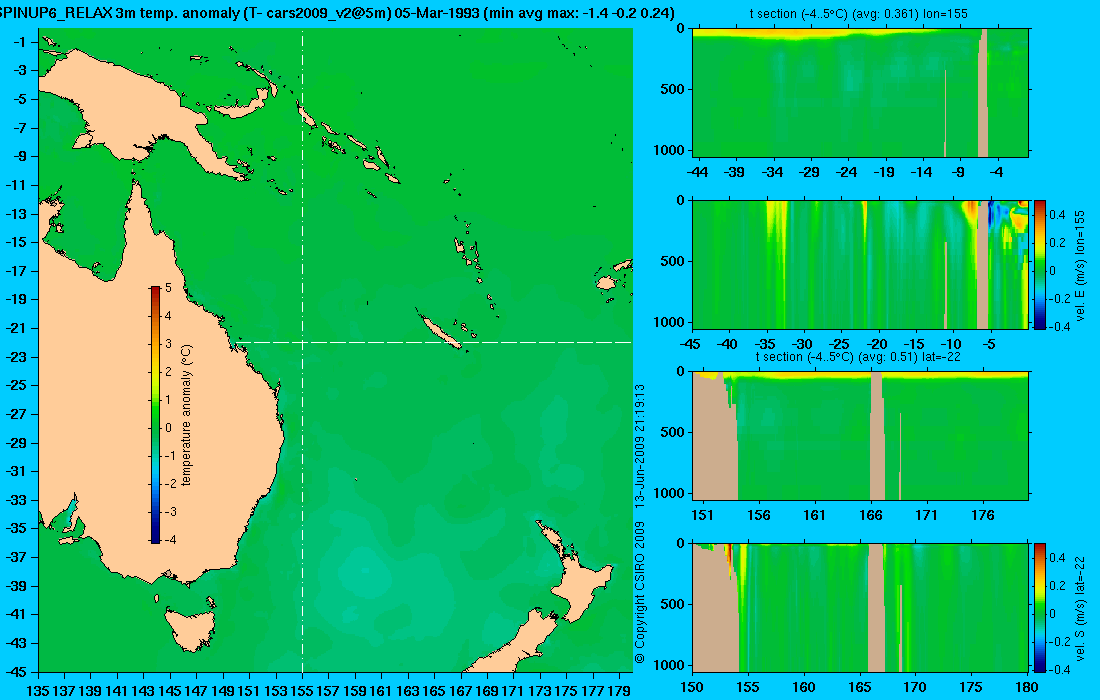Click the tan land column in top temperature section
Image resolution: width=1100 pixels, height=700 pixels.
[x=983, y=93]
